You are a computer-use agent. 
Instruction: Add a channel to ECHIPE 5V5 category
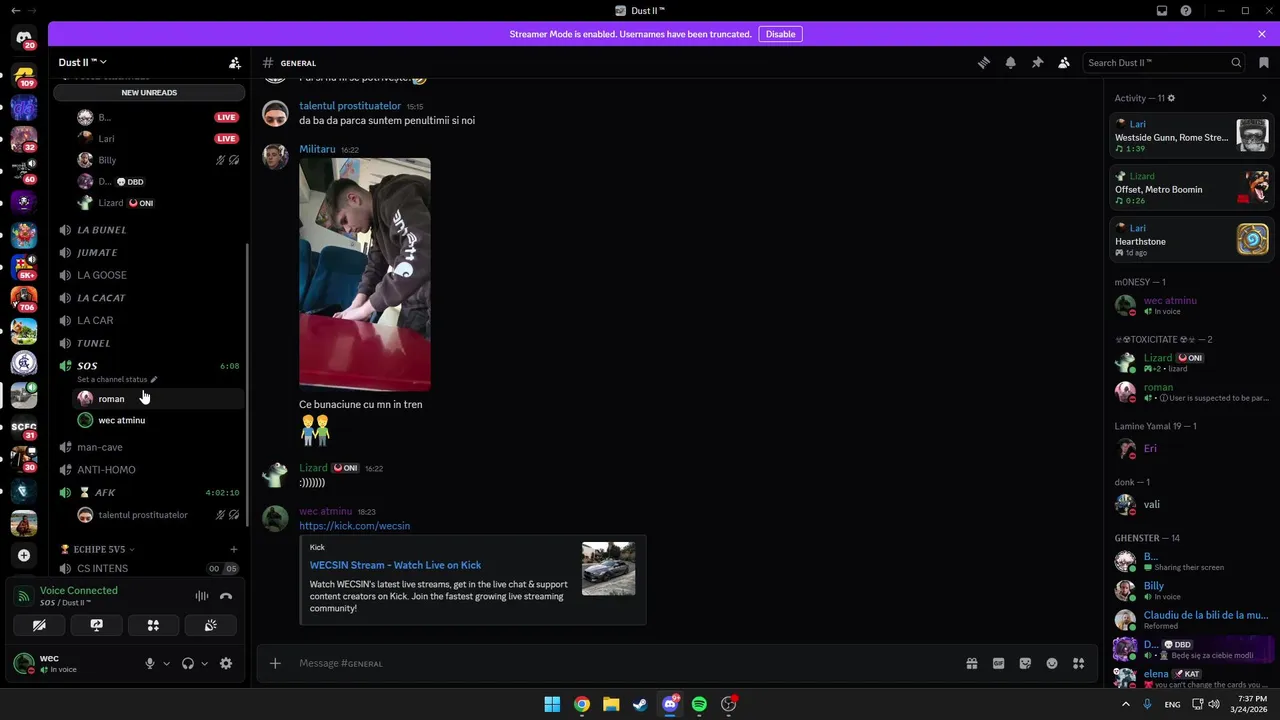[x=234, y=549]
